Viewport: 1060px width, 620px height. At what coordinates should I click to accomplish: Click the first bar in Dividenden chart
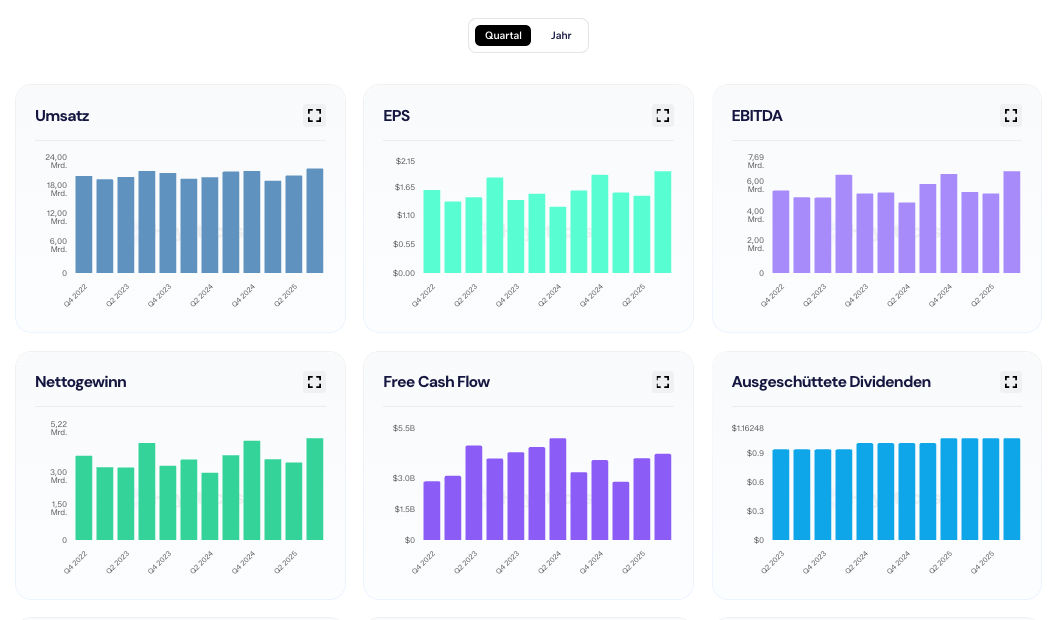click(781, 495)
